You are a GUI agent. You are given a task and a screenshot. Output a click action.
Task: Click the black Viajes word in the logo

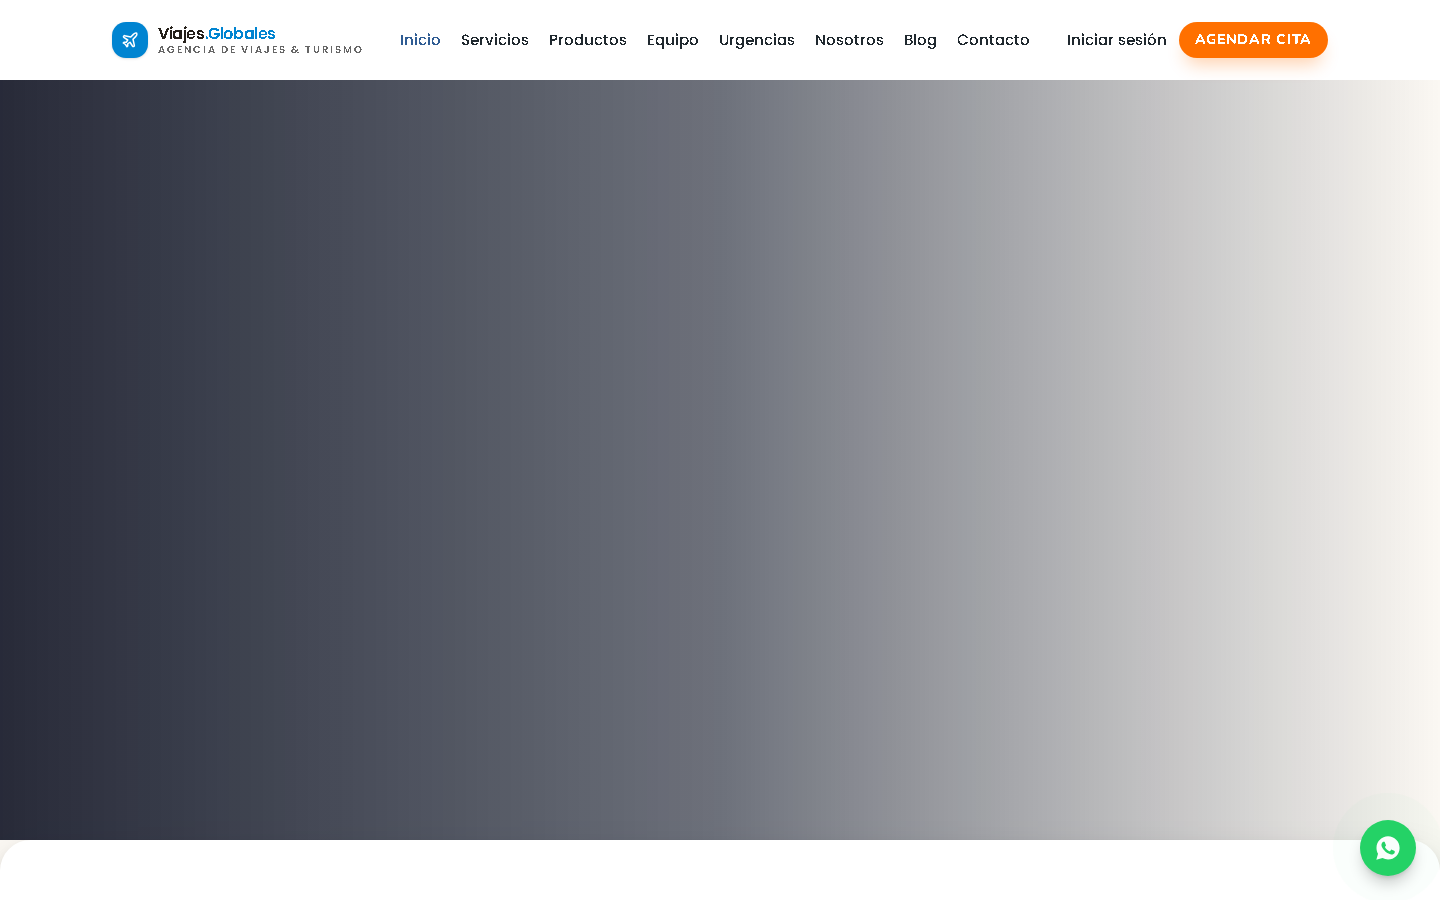click(x=181, y=34)
